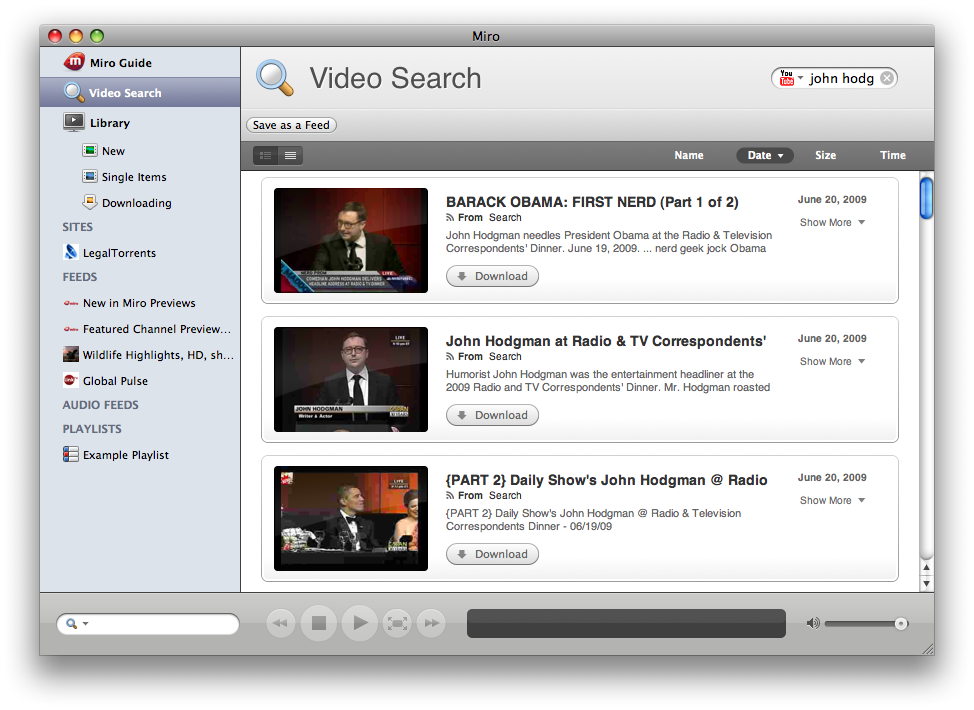Click the SITES section header
The height and width of the screenshot is (710, 974).
click(78, 227)
